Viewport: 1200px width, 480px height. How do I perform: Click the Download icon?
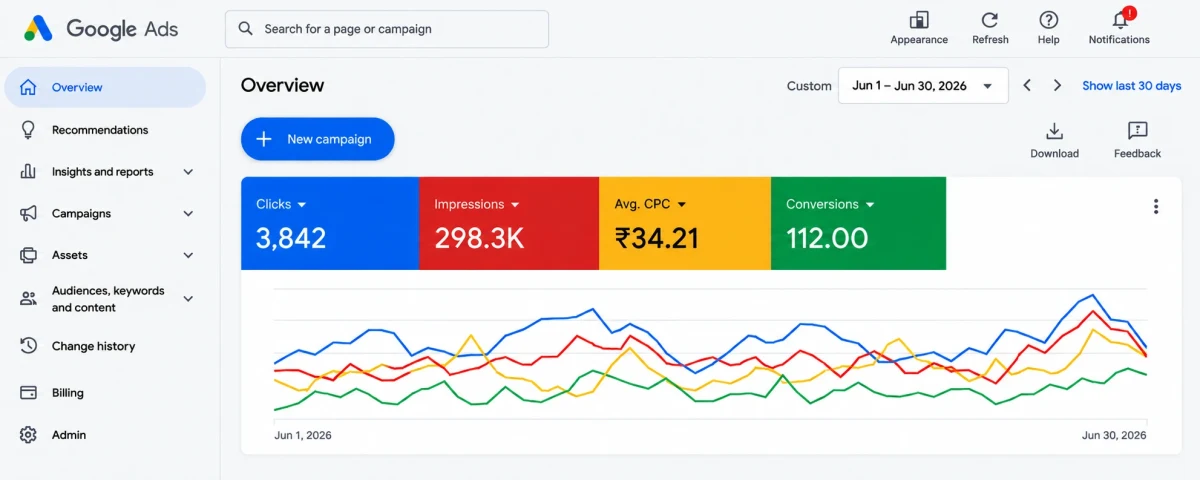[1054, 131]
